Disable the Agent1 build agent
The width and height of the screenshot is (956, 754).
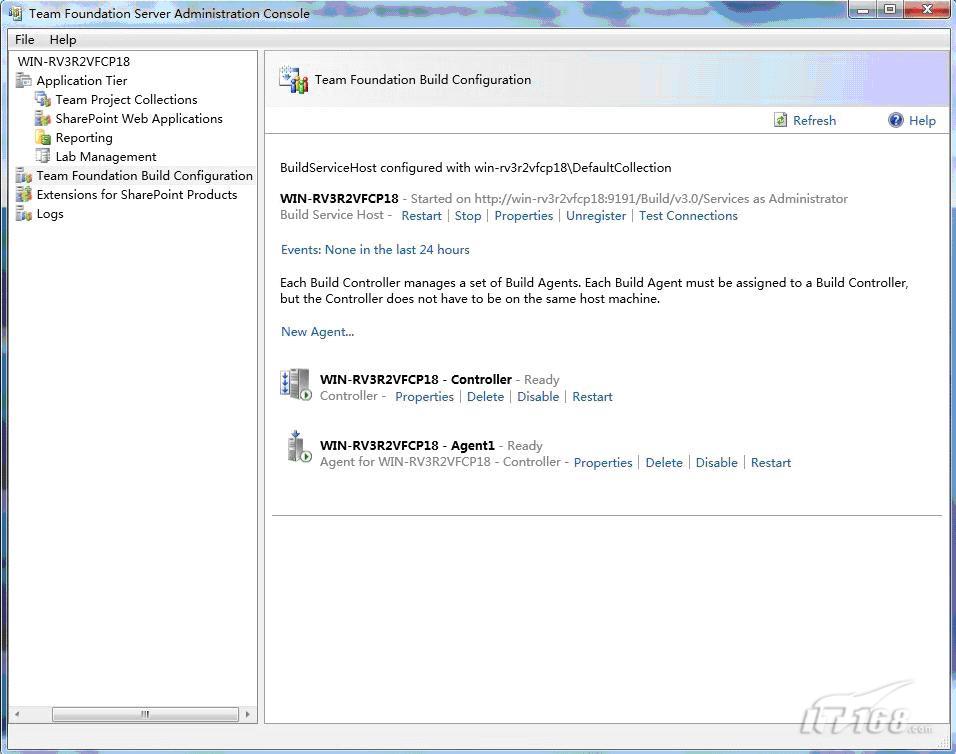[716, 463]
